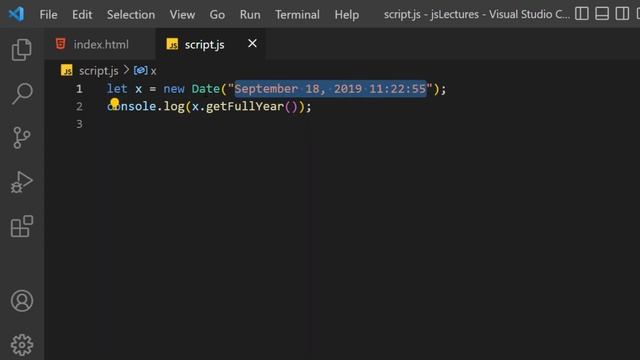Click 'Date' in the code line
The height and width of the screenshot is (360, 640).
(x=206, y=89)
